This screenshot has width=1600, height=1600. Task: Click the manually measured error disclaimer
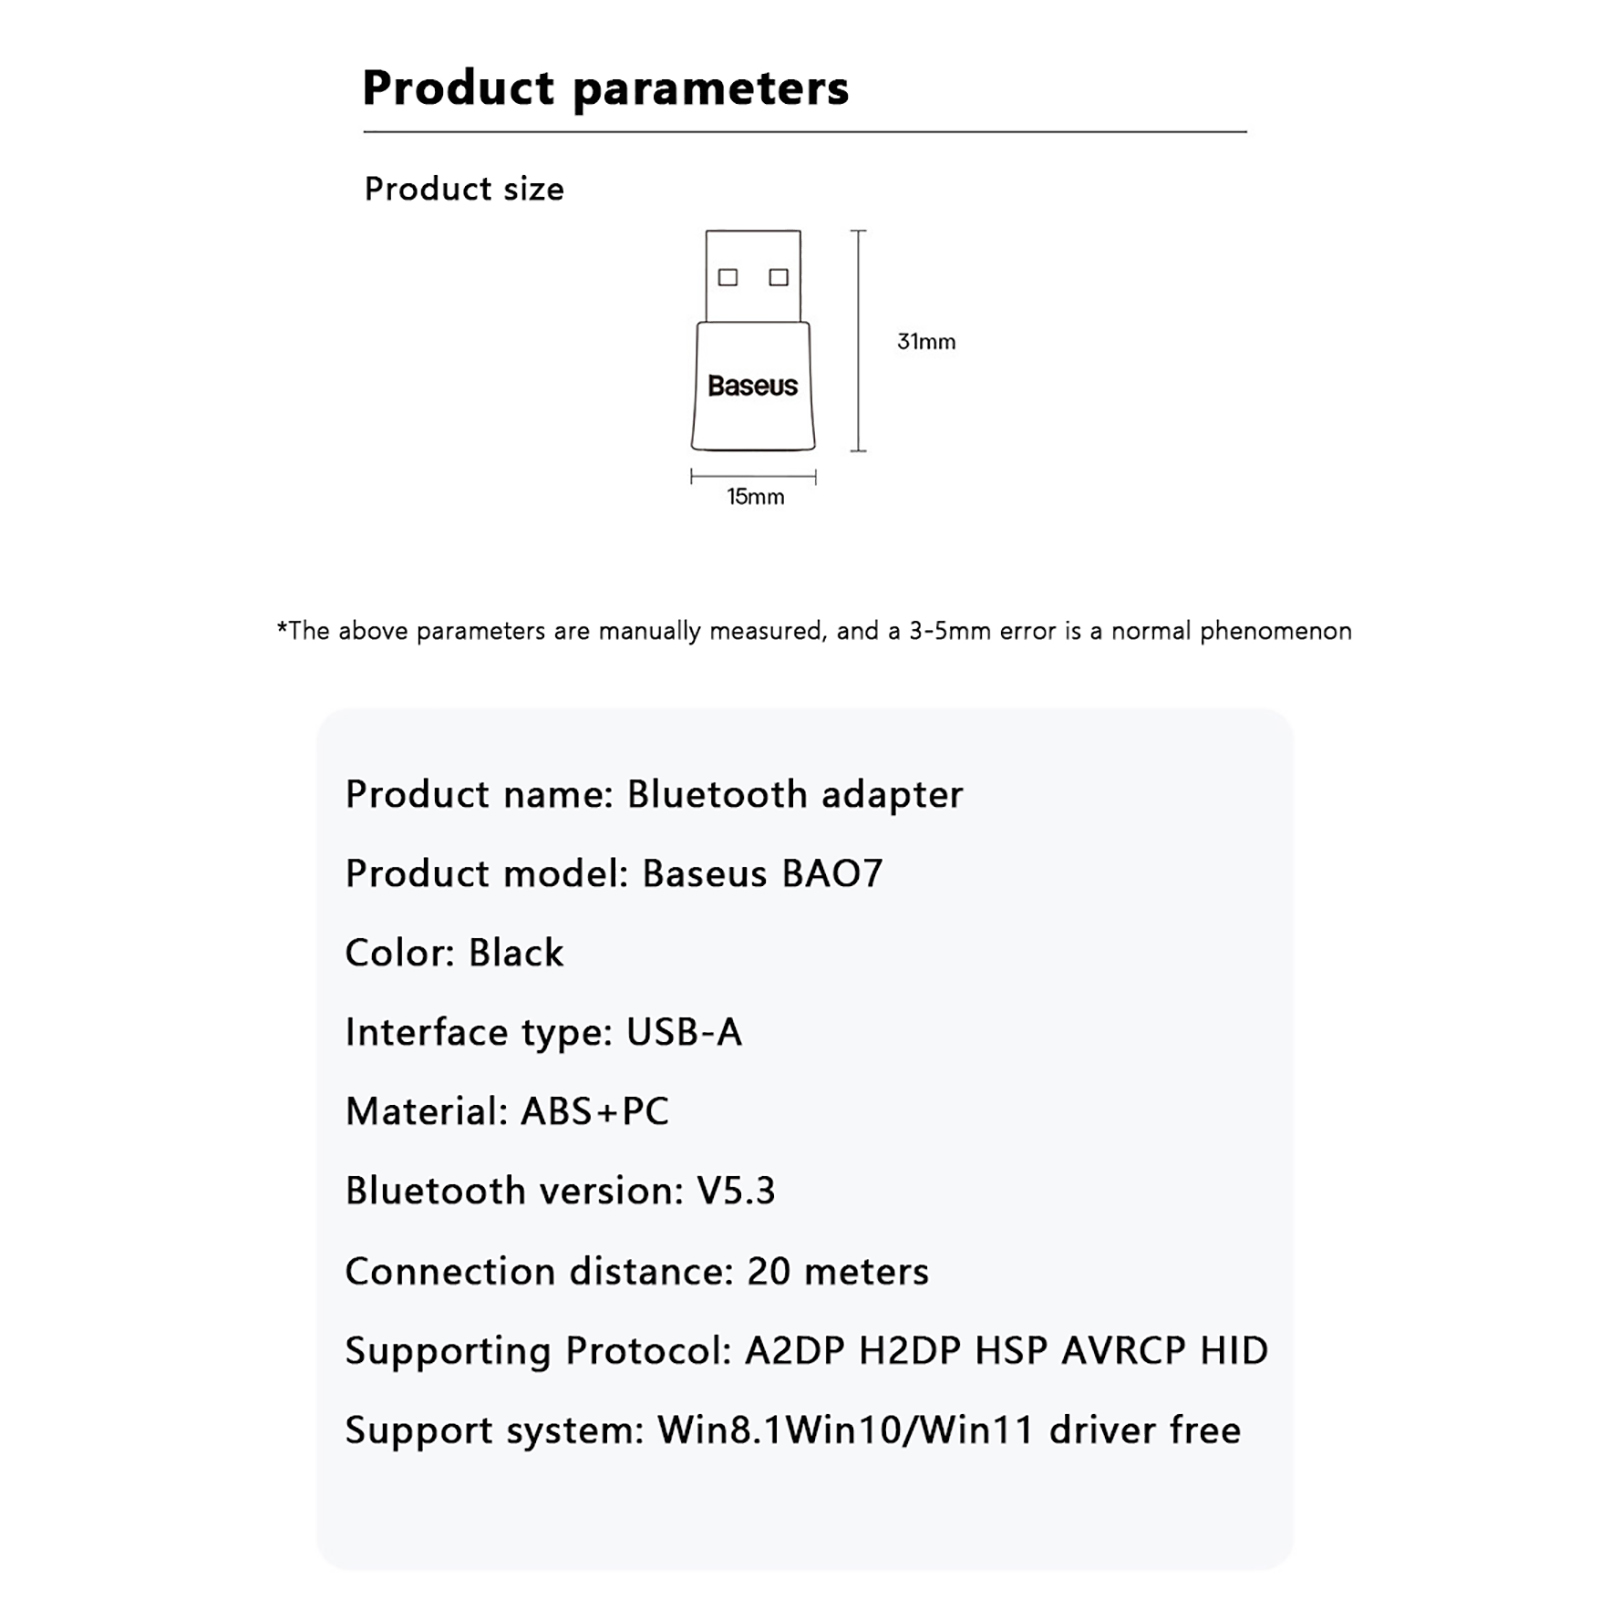(x=814, y=631)
